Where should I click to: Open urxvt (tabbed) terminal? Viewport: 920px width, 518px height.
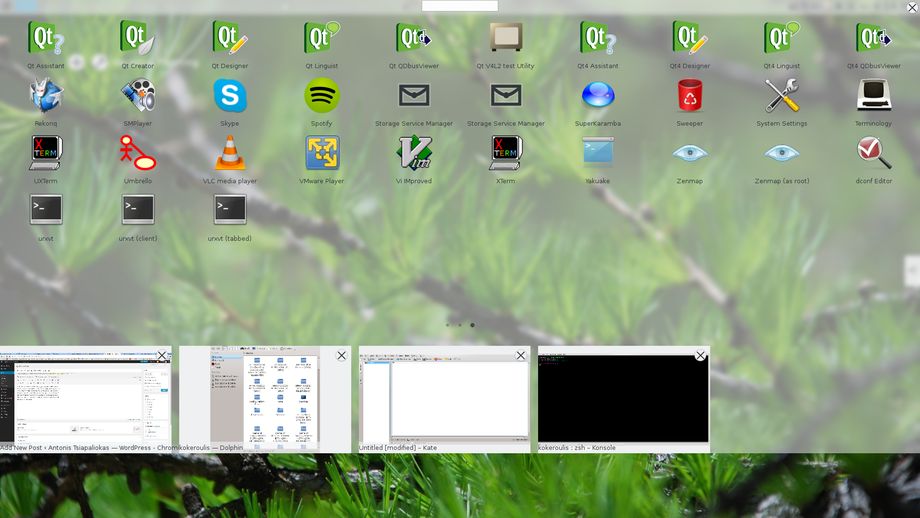point(230,210)
